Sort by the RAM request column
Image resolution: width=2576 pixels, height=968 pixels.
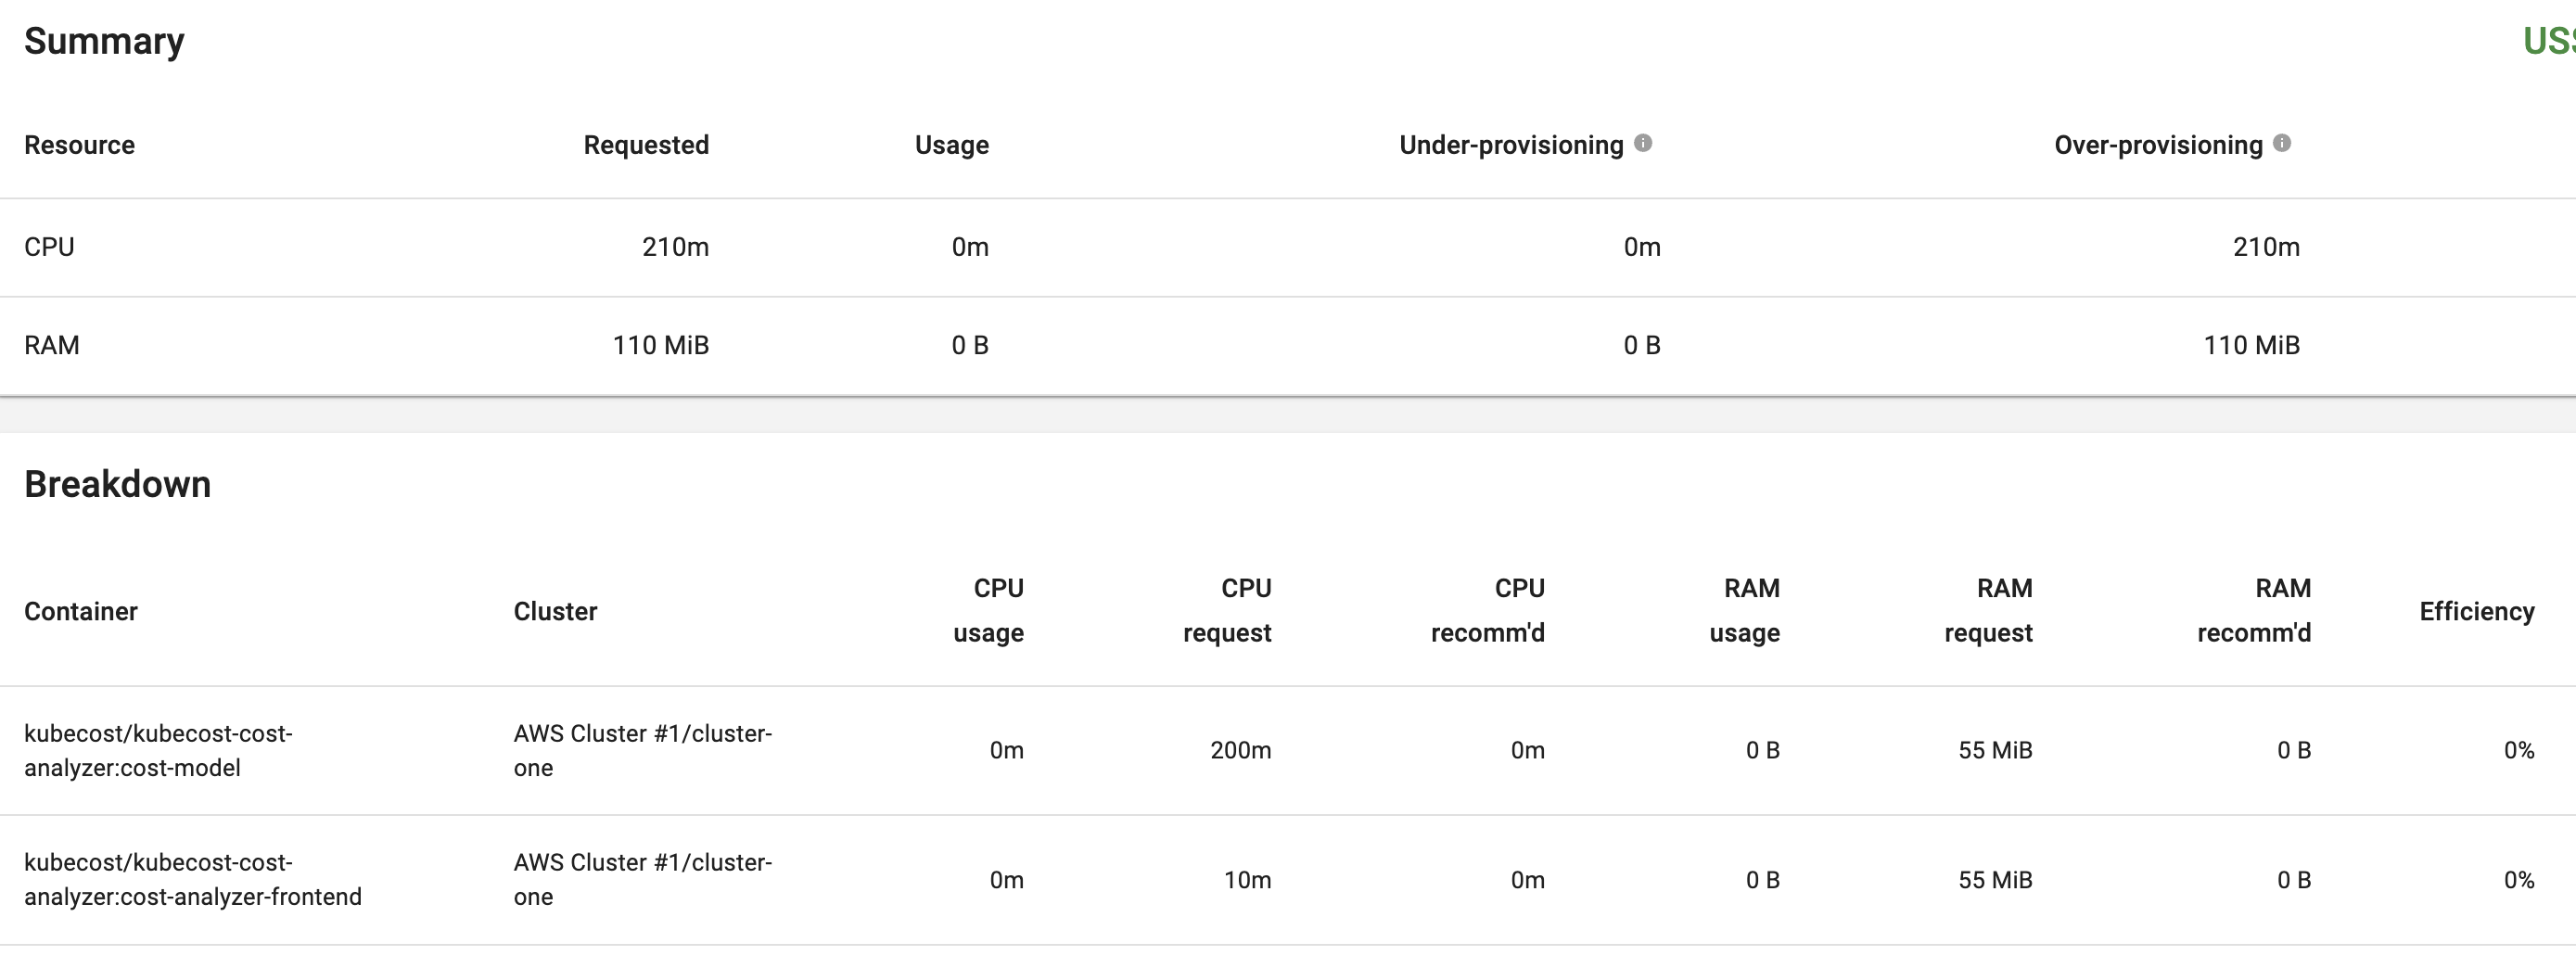[1990, 610]
